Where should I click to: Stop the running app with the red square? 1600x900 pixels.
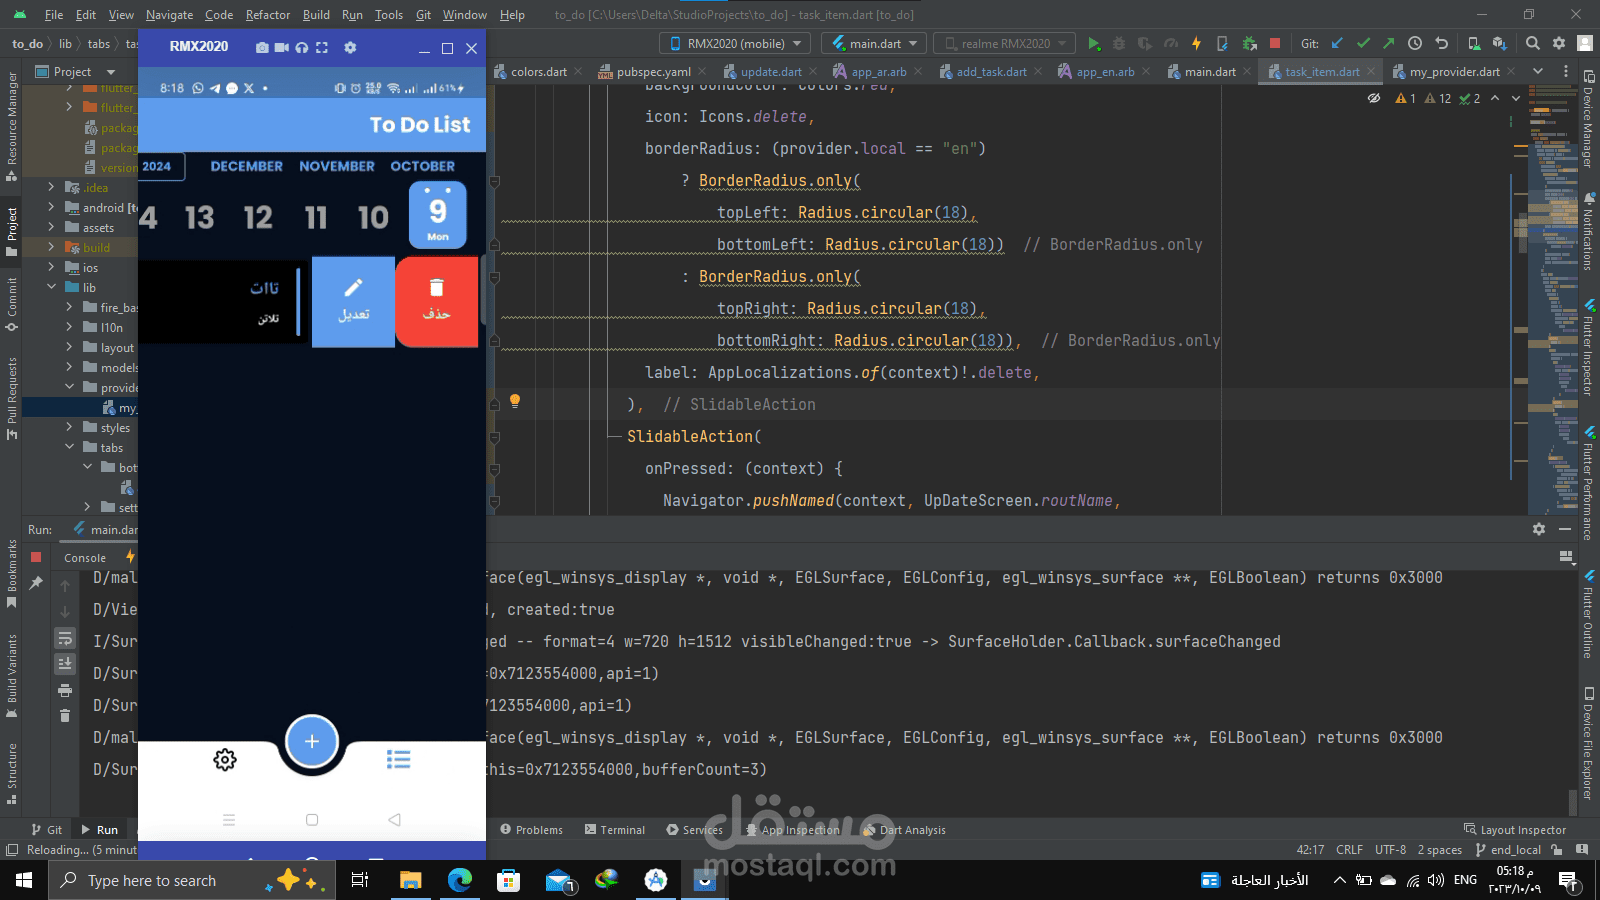click(1275, 43)
